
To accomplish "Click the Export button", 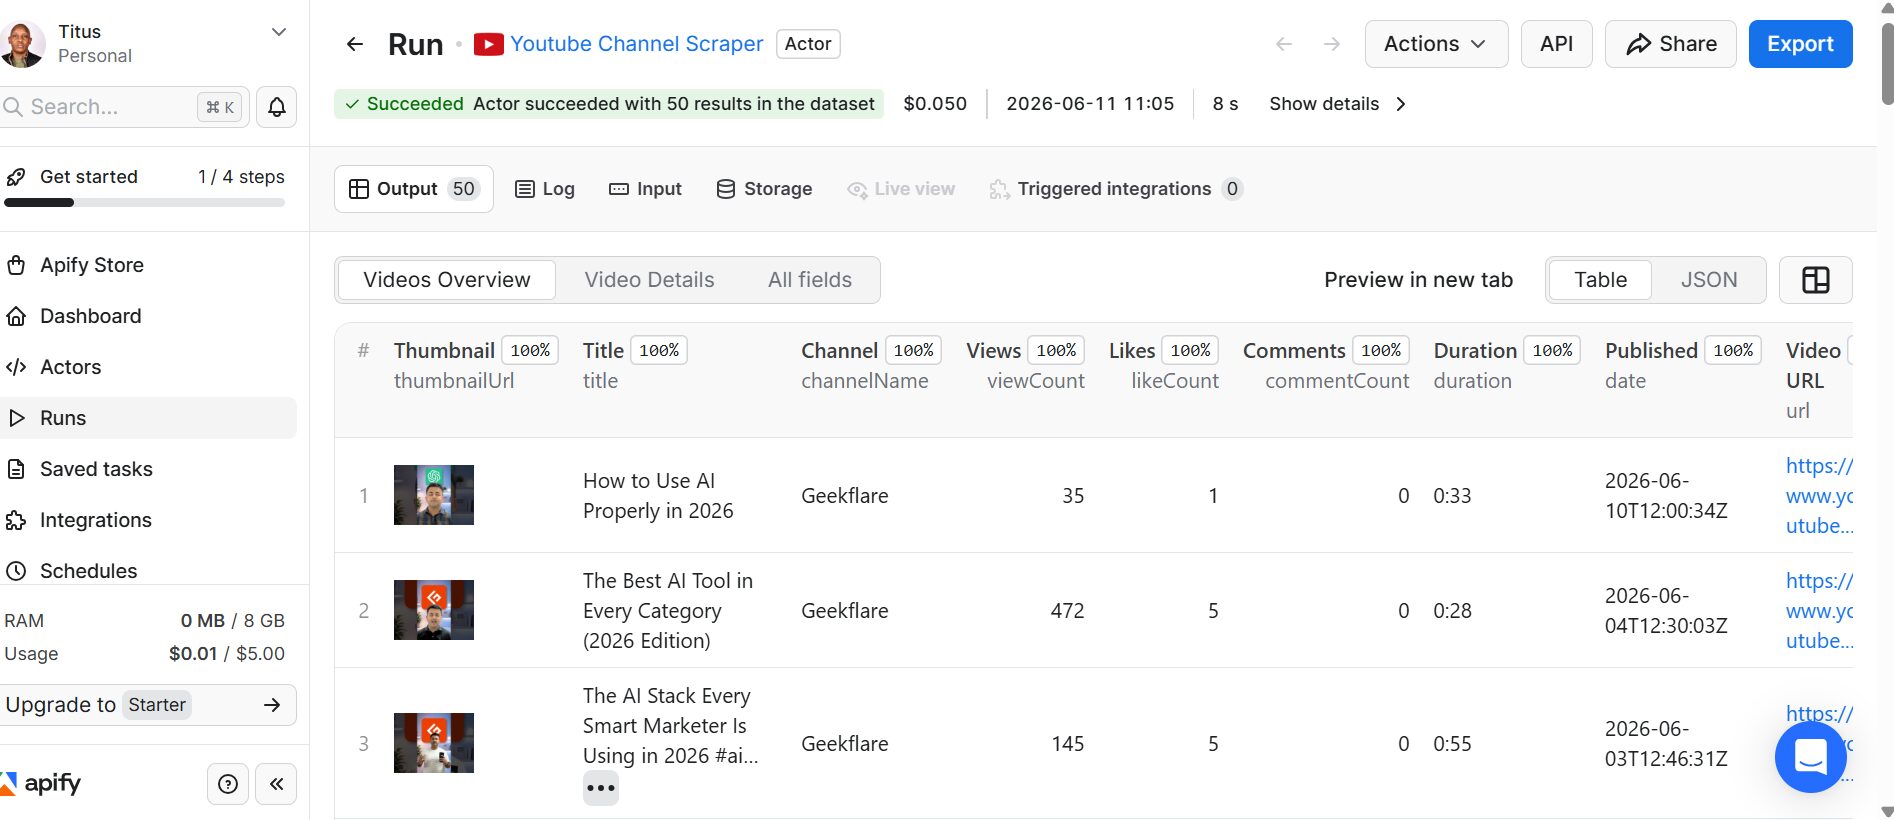I will [1800, 44].
